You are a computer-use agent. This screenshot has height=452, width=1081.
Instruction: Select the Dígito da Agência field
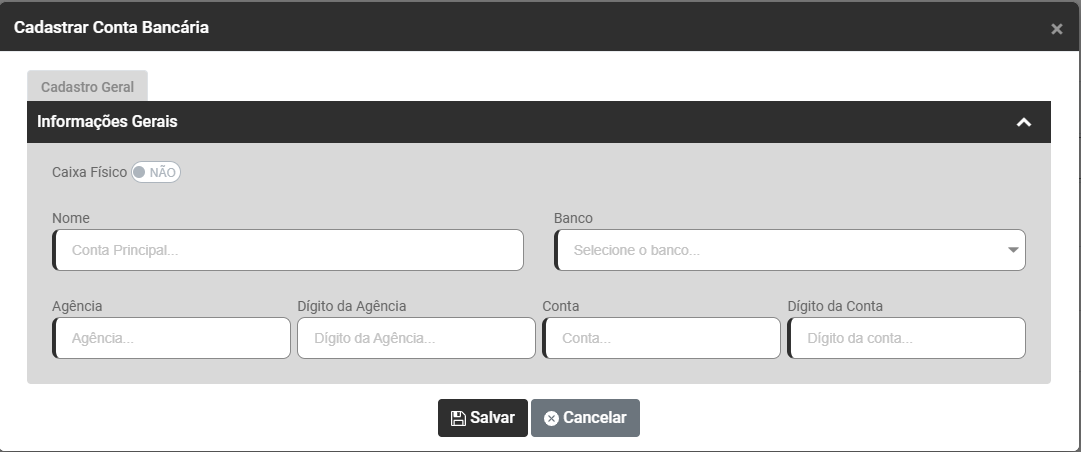(x=416, y=338)
